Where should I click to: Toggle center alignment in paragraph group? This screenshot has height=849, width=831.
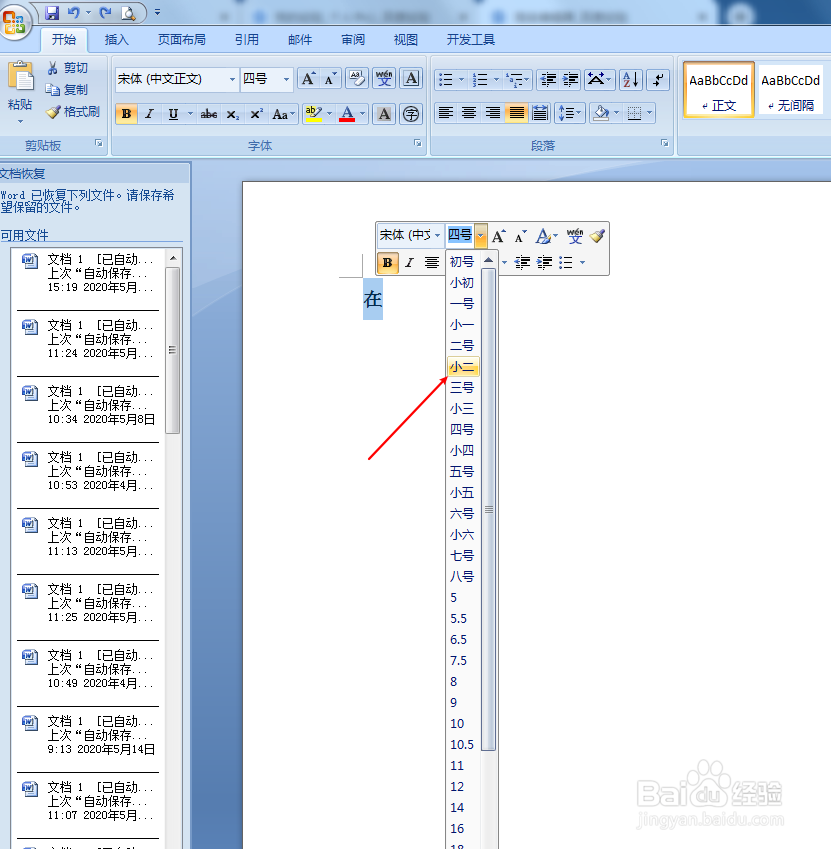[469, 114]
